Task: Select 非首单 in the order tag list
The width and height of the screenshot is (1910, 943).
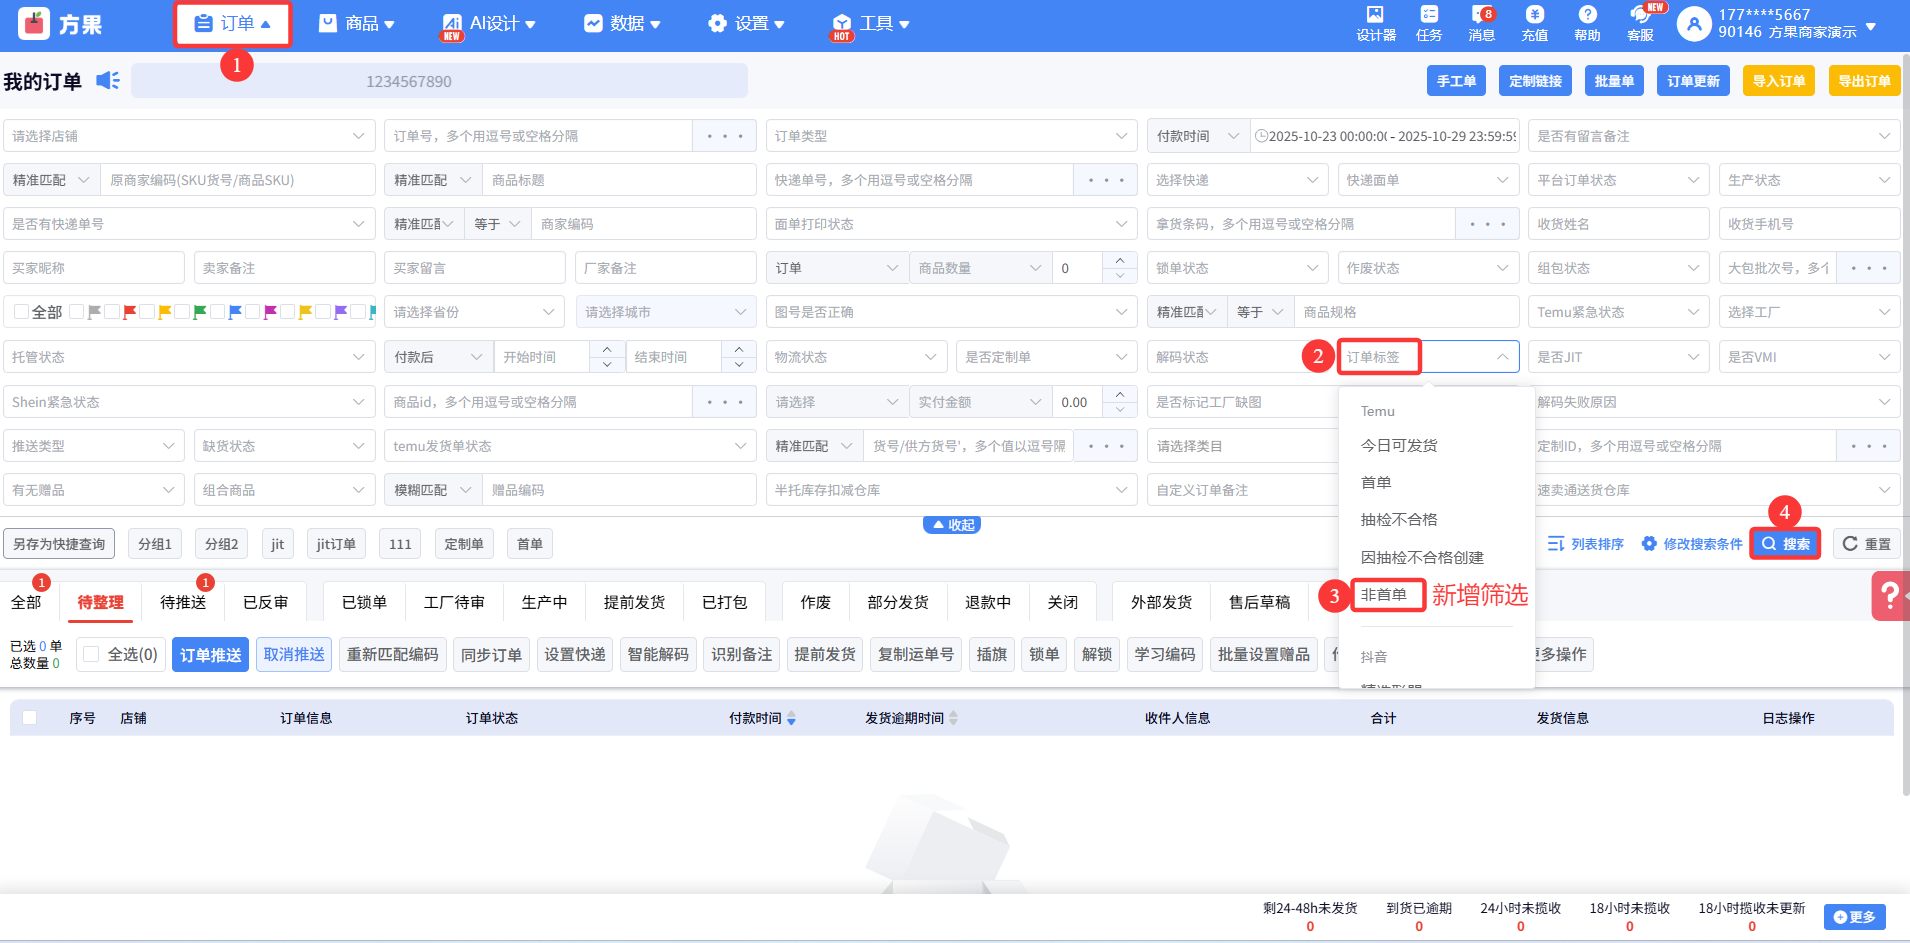Action: pyautogui.click(x=1385, y=595)
